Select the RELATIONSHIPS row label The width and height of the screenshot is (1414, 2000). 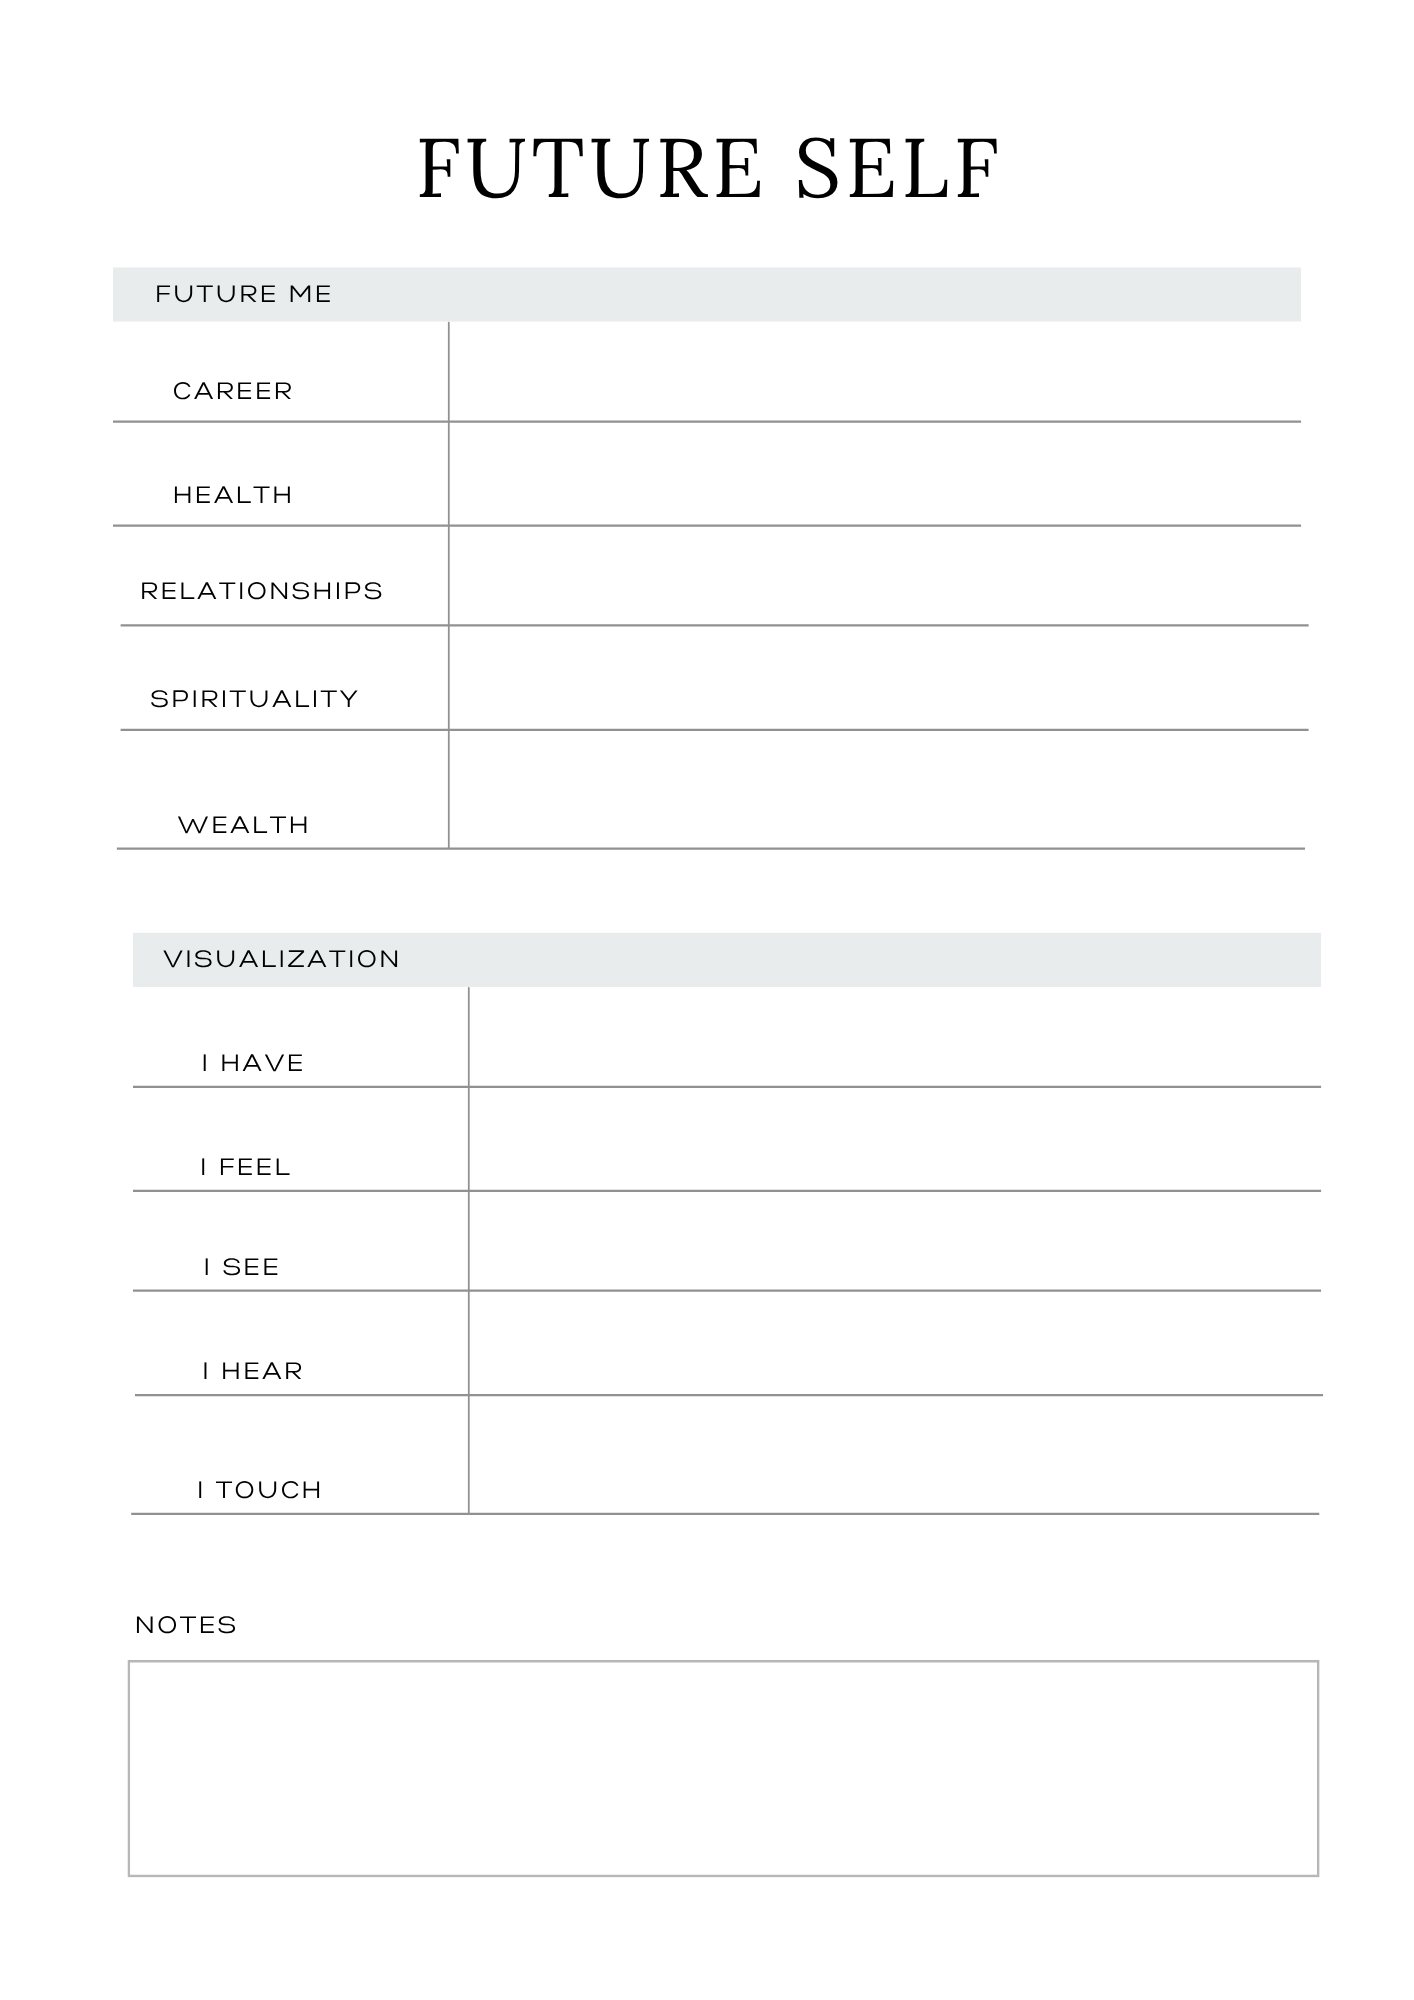pyautogui.click(x=261, y=591)
